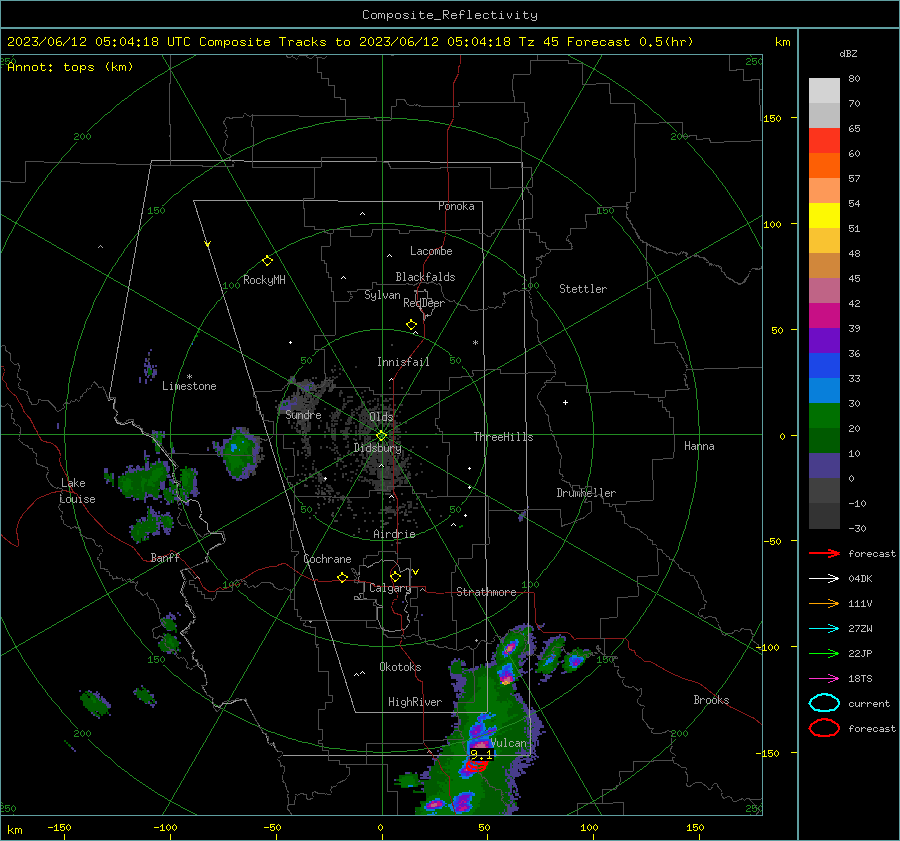The height and width of the screenshot is (841, 900).
Task: Click the Banff label
Action: pos(165,558)
